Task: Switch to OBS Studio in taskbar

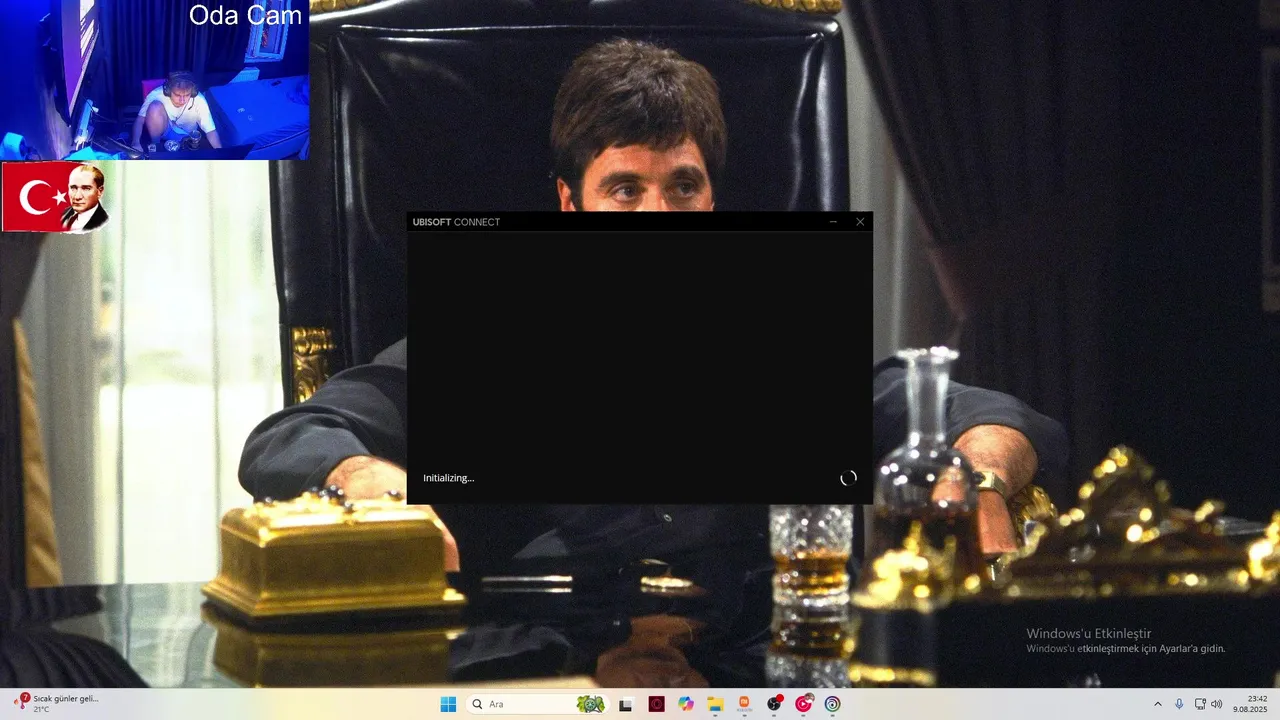Action: (774, 704)
